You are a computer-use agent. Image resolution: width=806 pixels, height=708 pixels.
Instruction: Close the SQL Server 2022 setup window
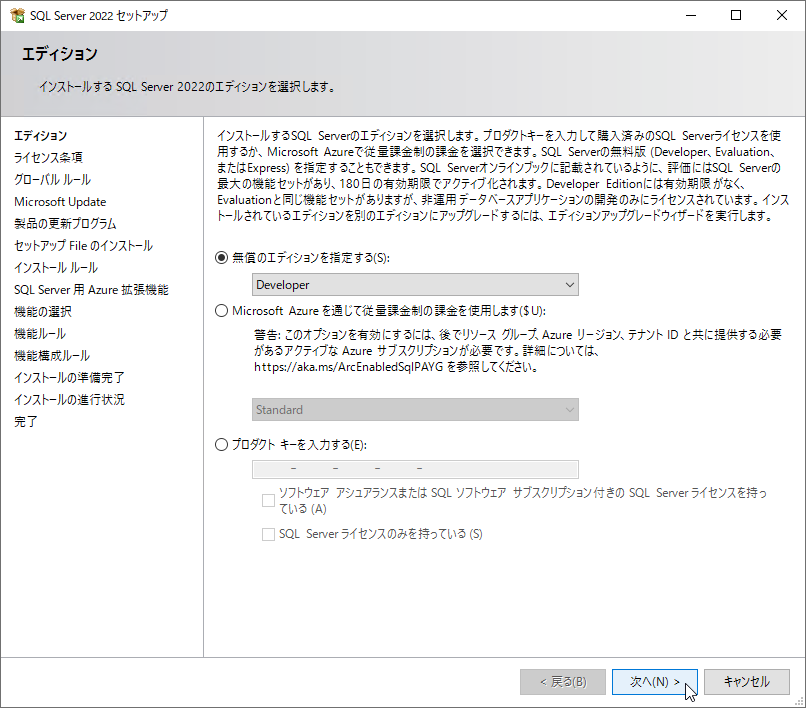click(x=782, y=15)
